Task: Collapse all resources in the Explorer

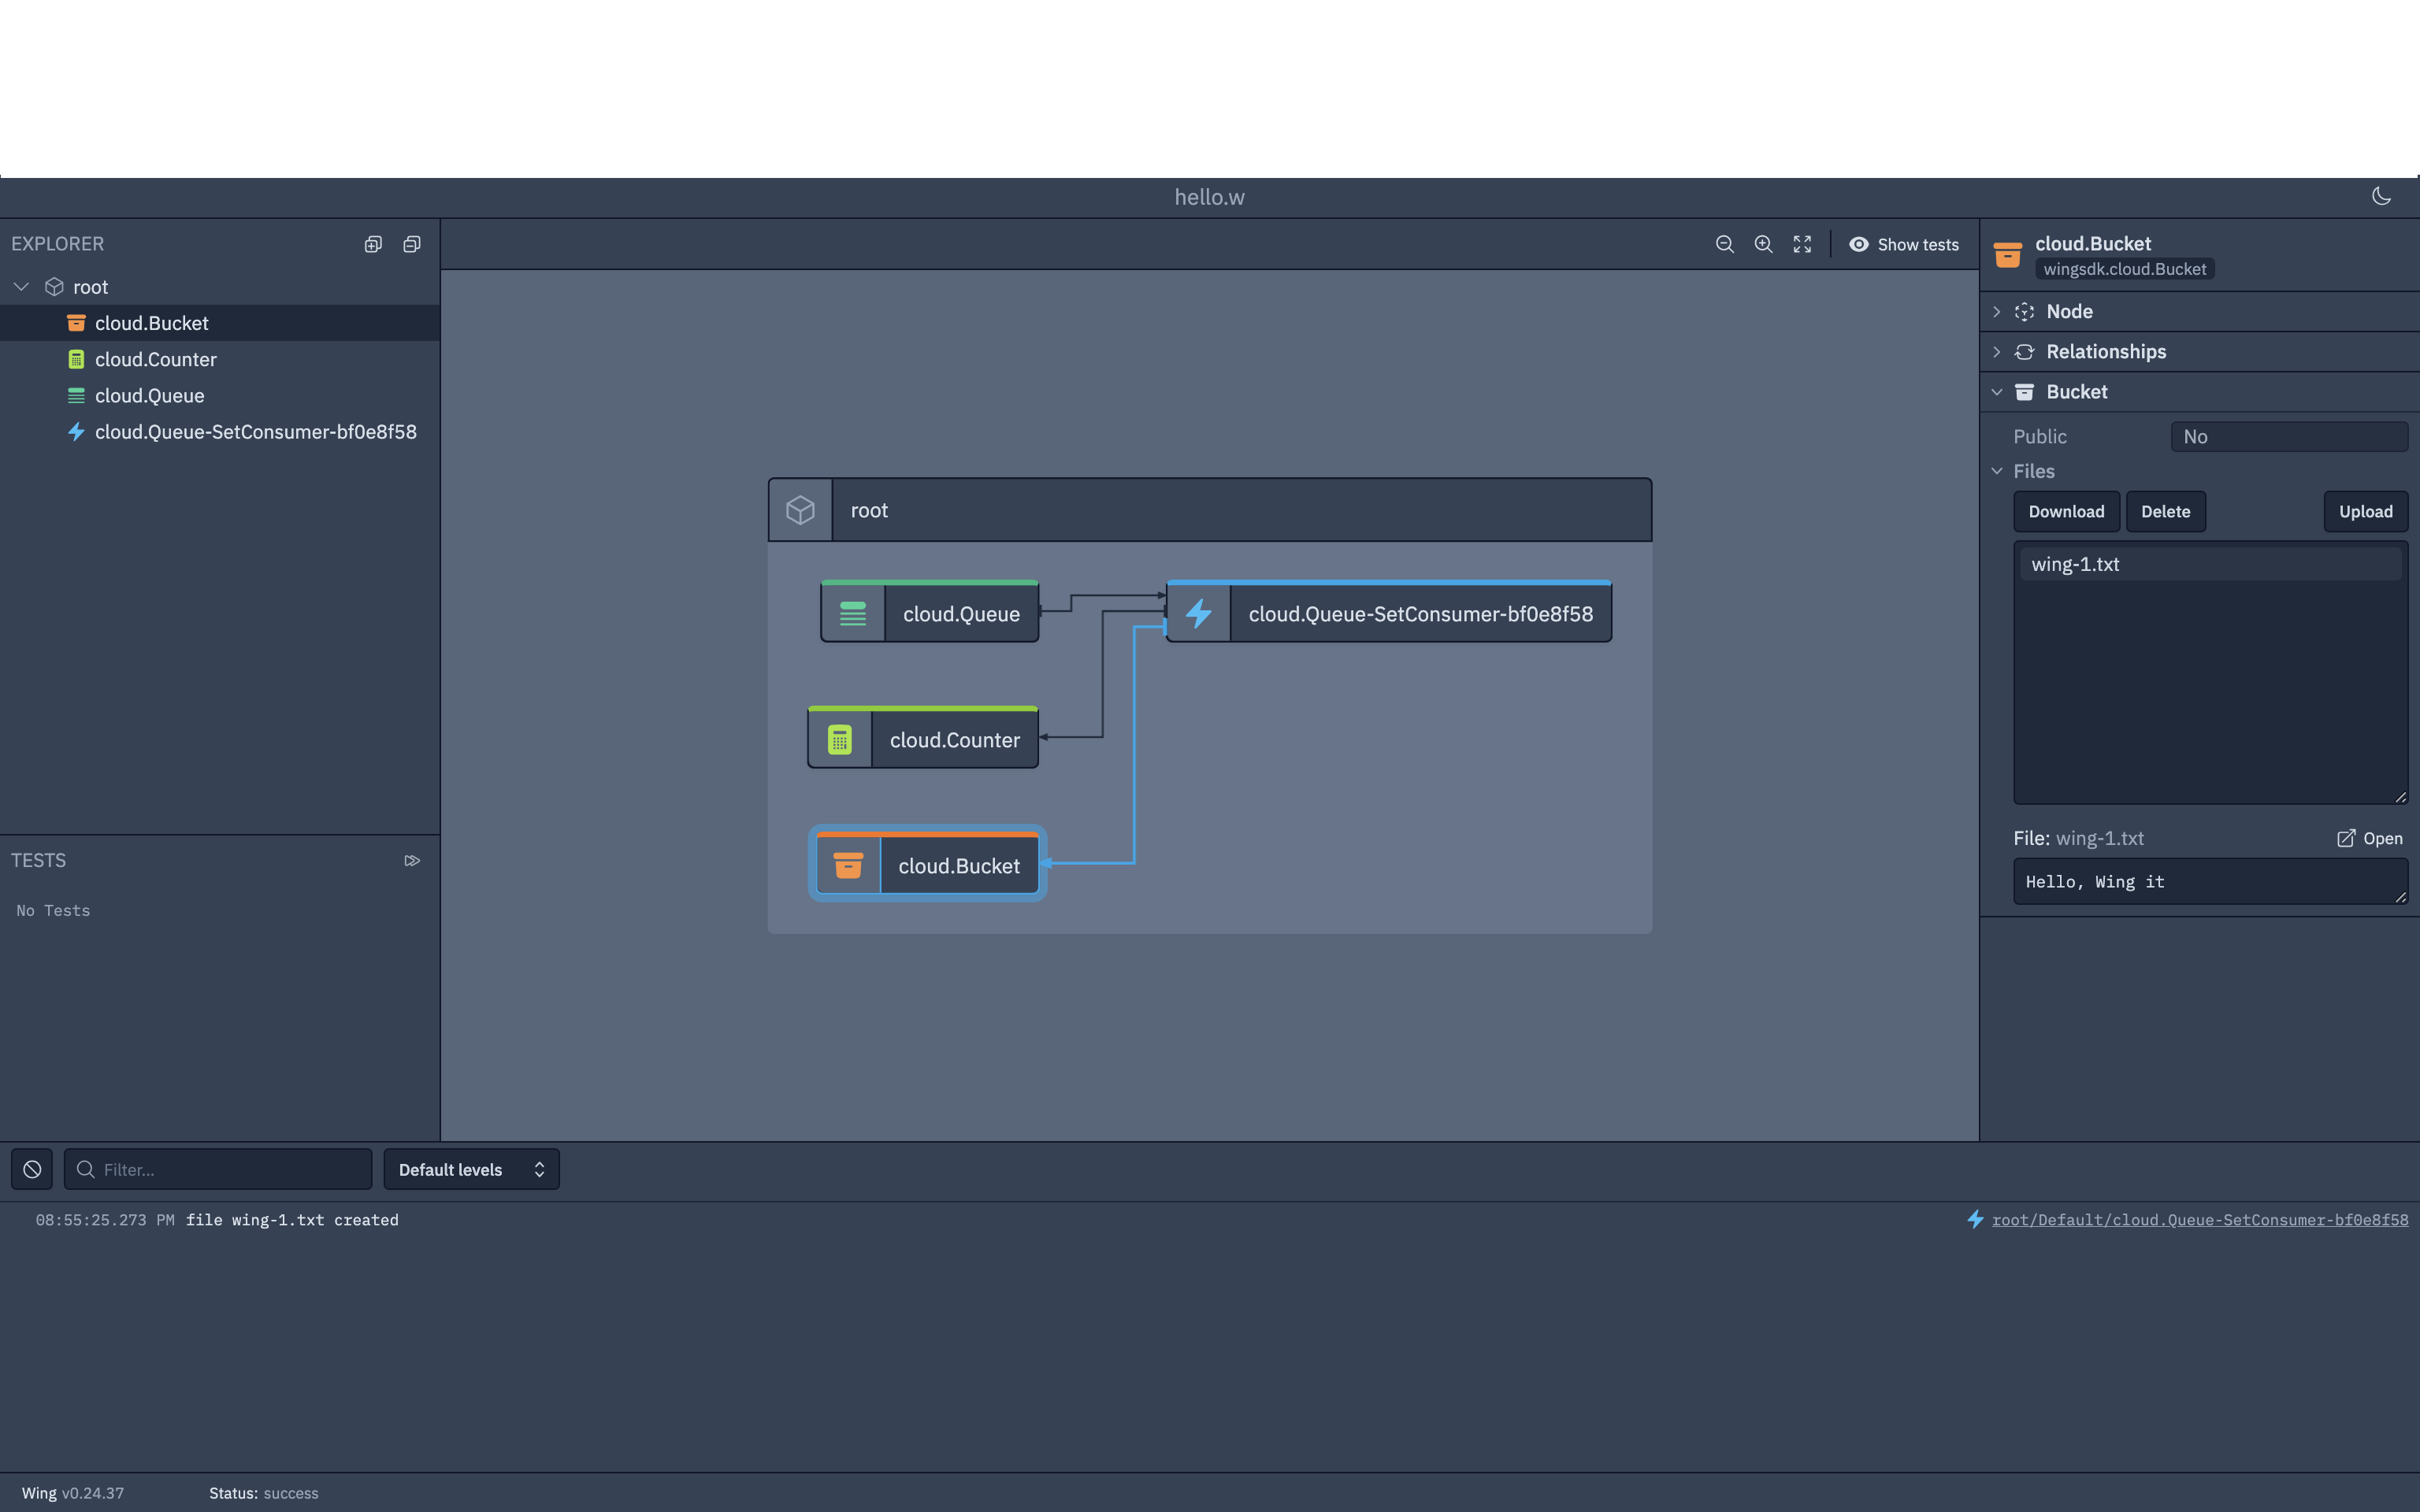Action: click(x=411, y=244)
